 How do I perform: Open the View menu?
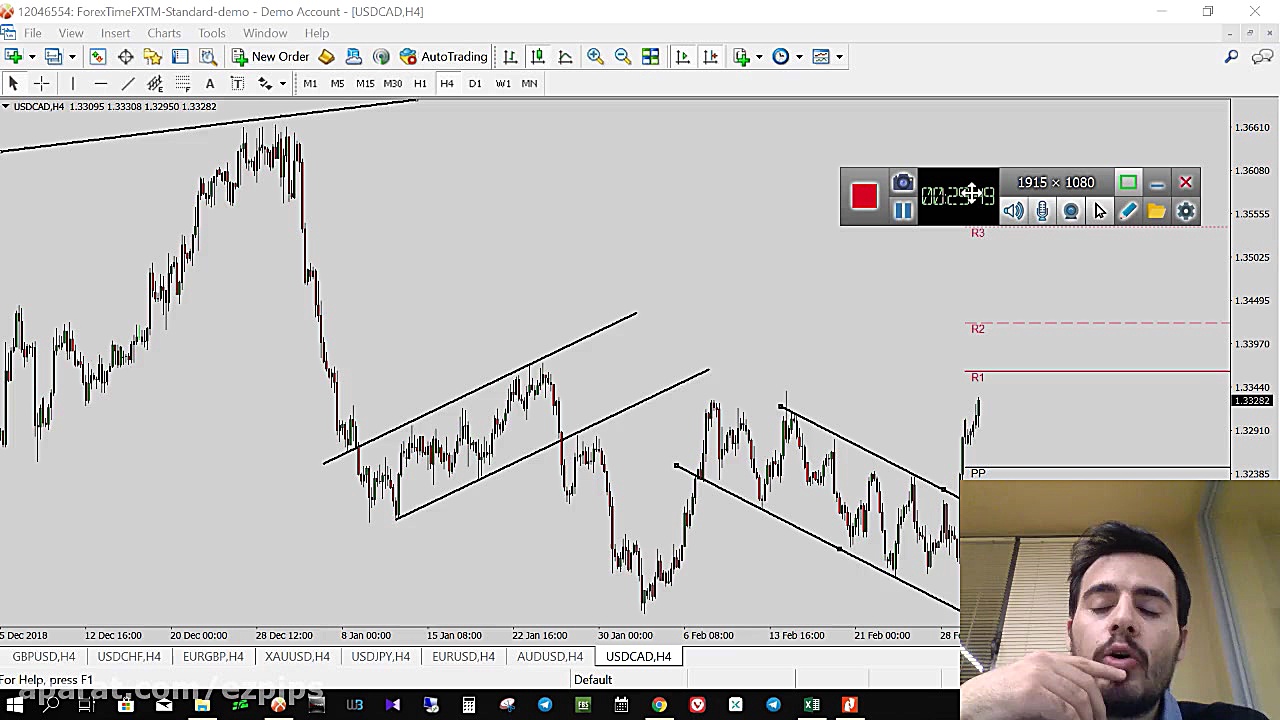click(71, 33)
